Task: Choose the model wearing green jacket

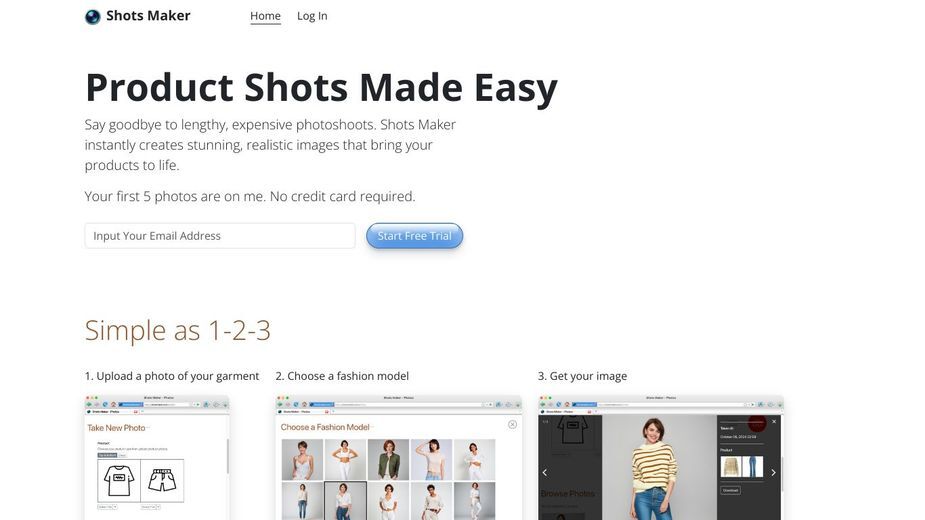Action: (x=388, y=459)
